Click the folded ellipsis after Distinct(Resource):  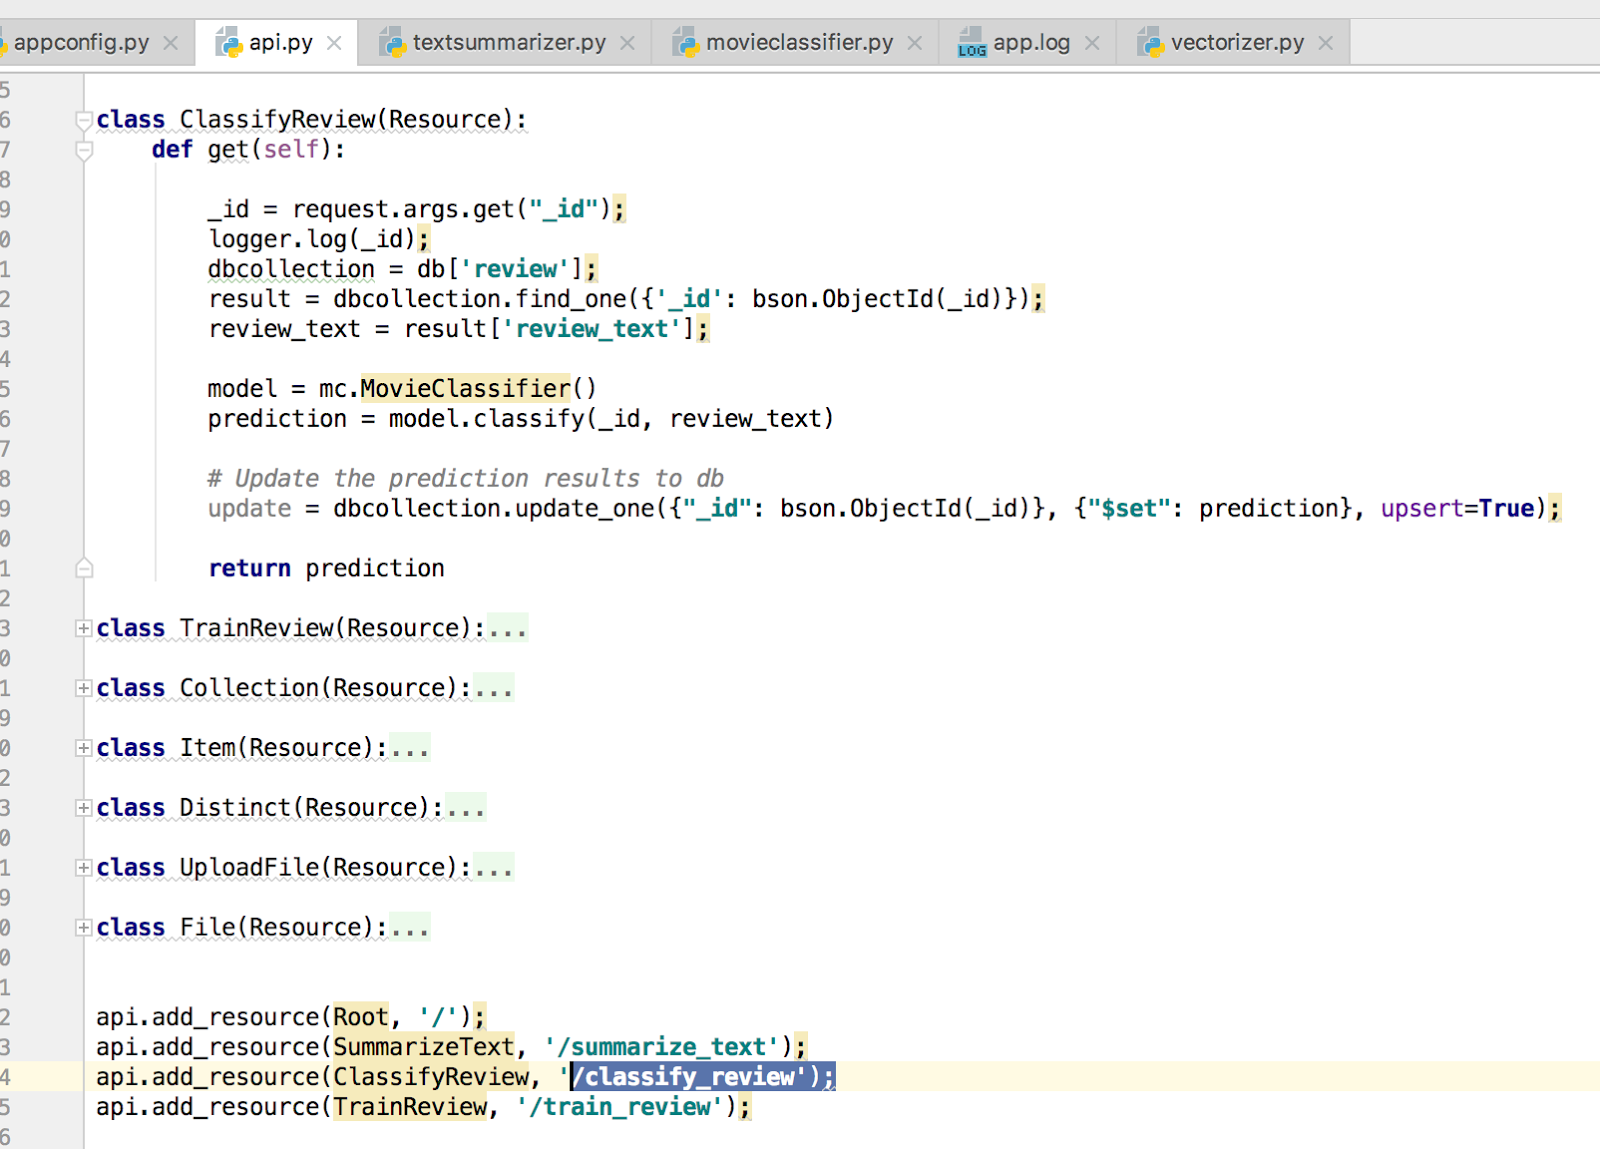pos(465,808)
